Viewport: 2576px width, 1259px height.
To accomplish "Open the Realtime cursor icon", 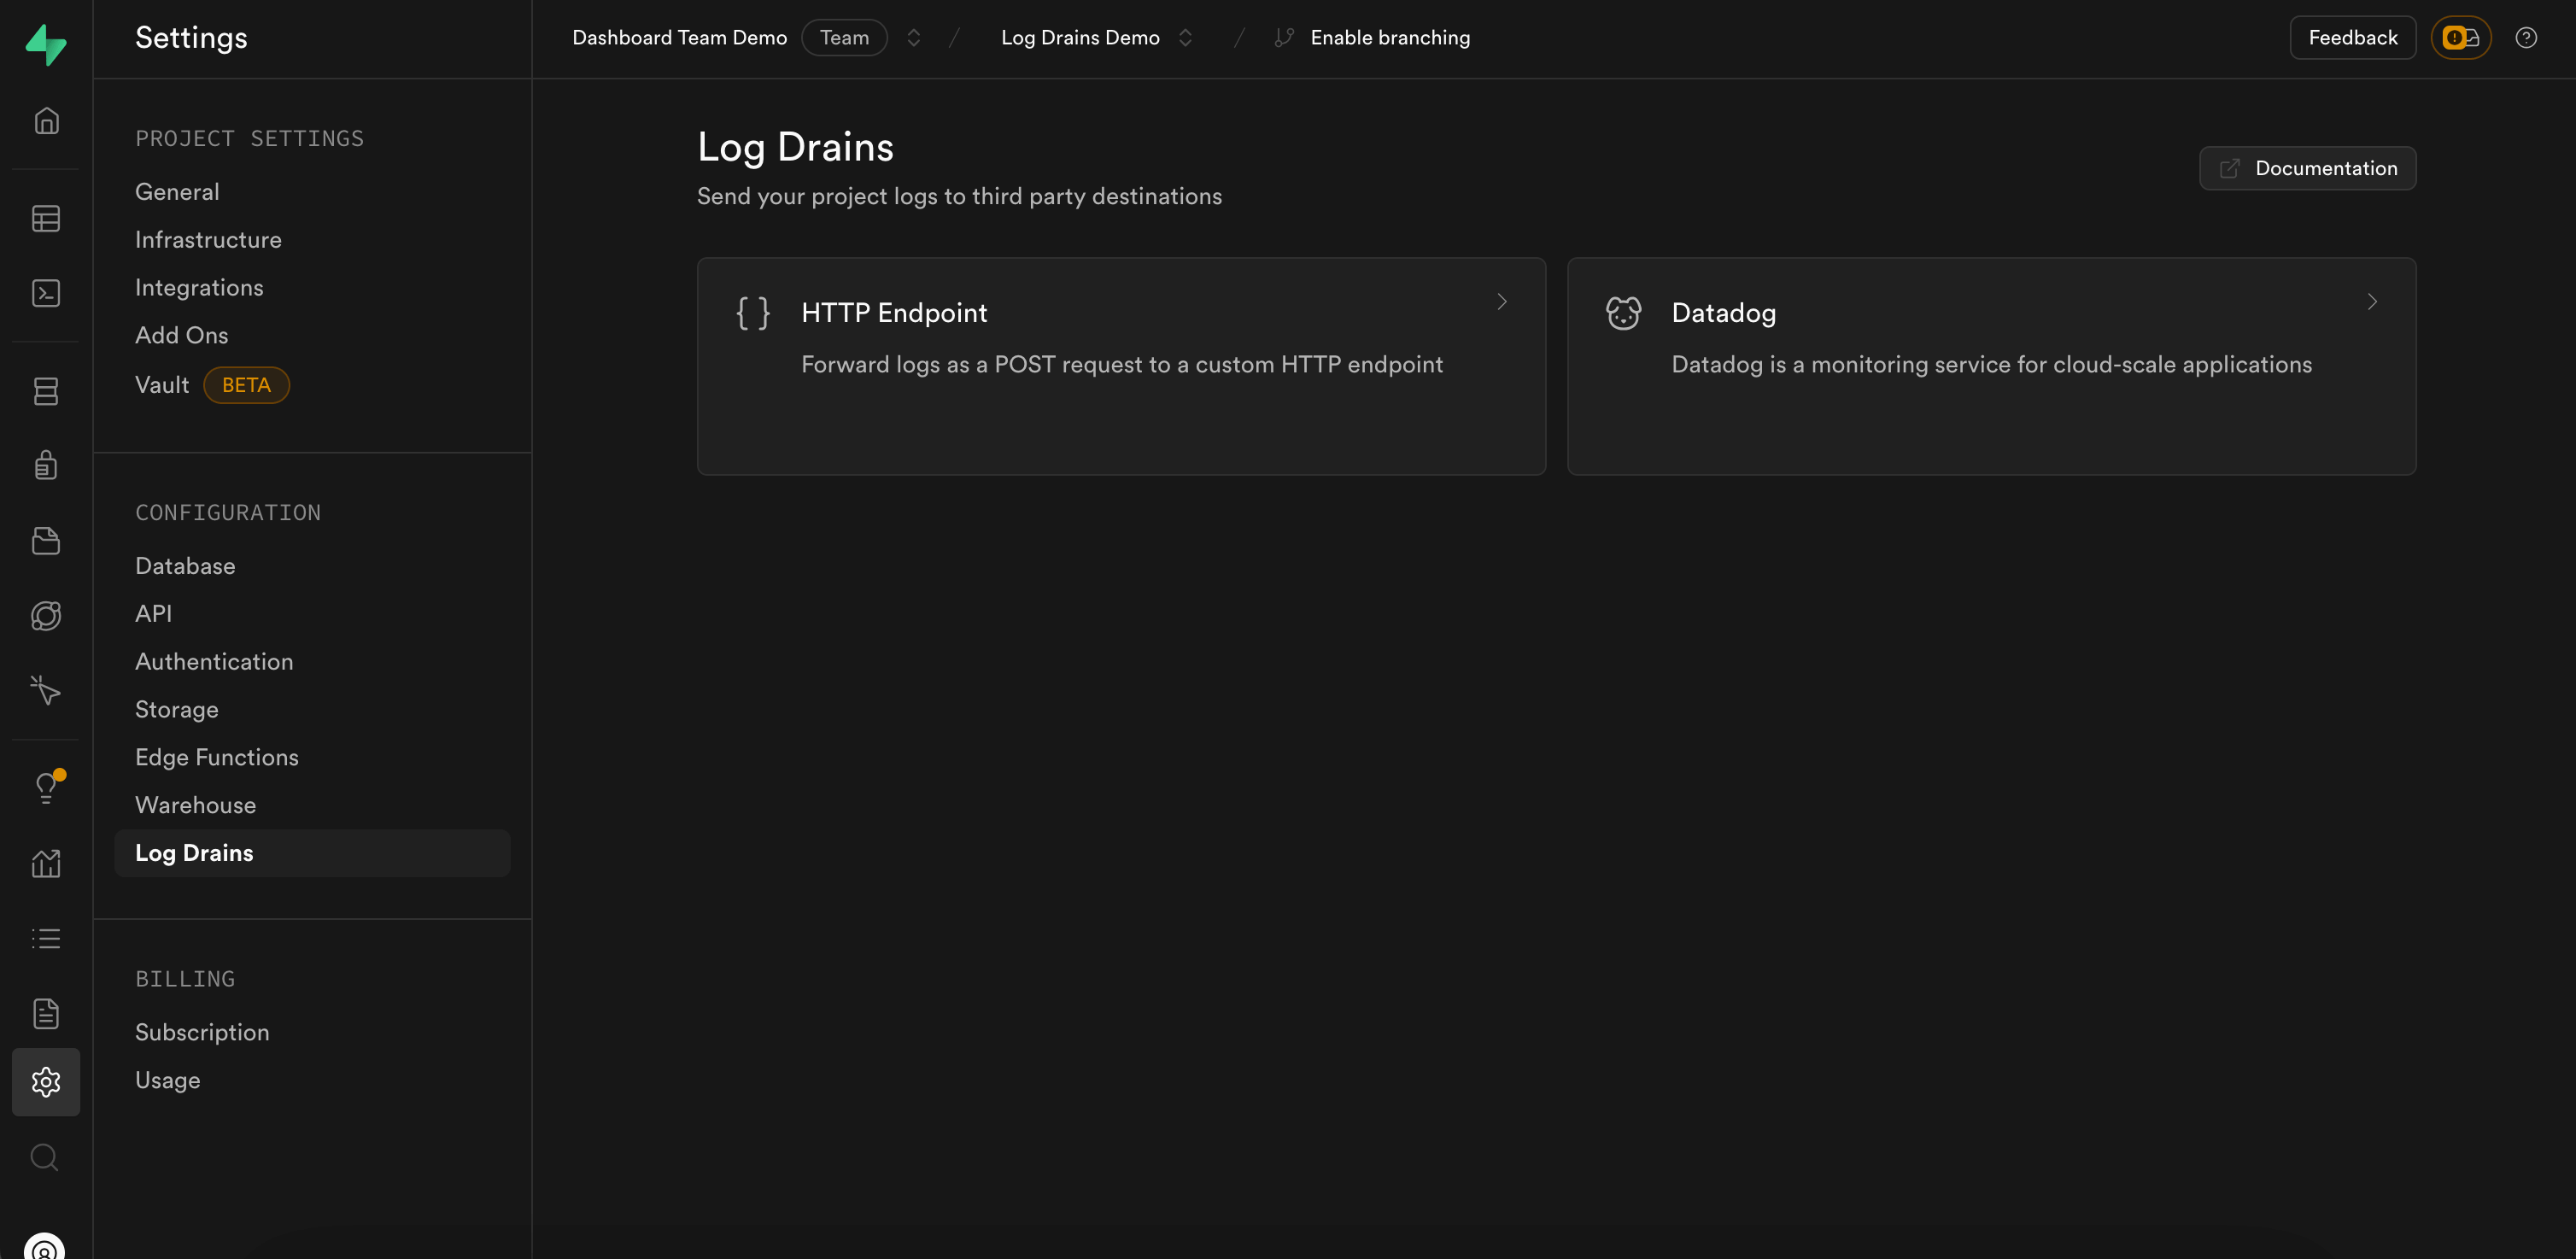I will click(46, 690).
